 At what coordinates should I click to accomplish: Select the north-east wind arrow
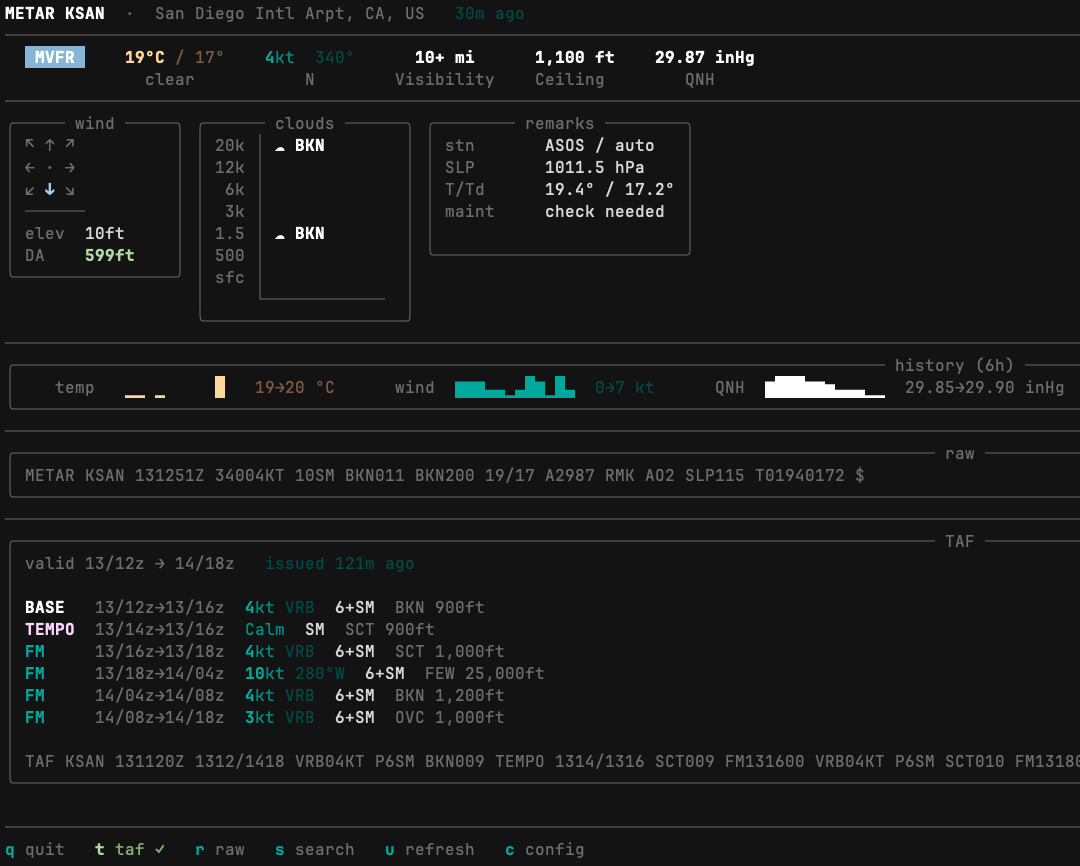click(70, 144)
